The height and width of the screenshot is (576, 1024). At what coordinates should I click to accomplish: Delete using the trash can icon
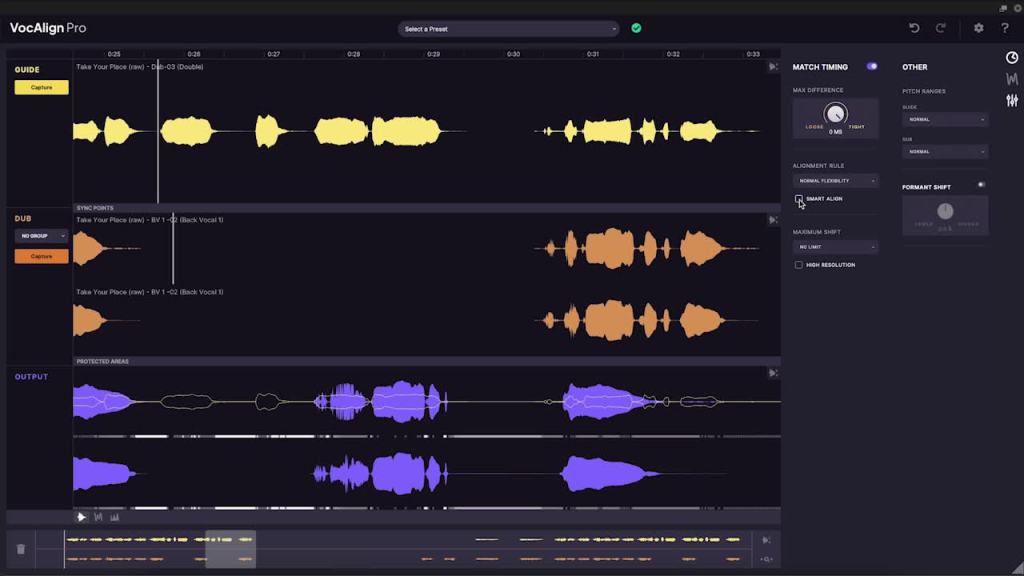click(x=21, y=549)
